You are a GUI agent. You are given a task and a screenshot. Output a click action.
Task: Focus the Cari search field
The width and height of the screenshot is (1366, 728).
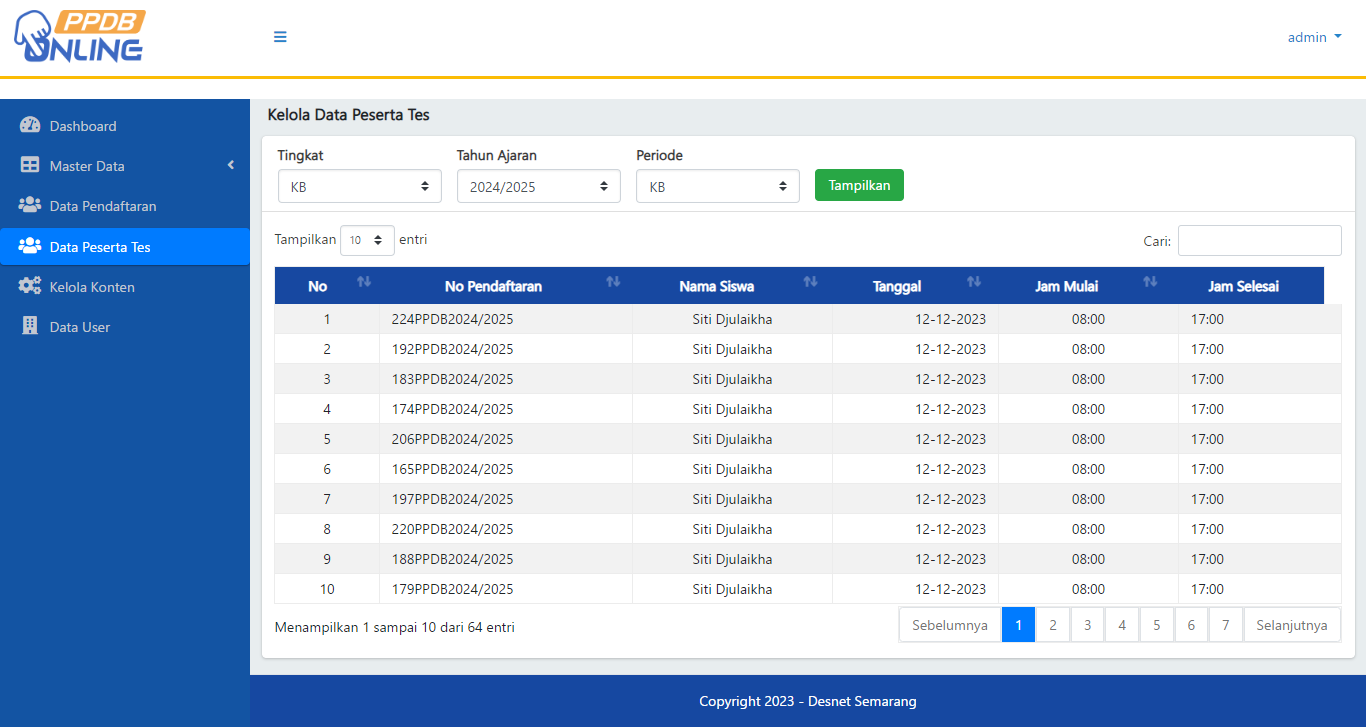(1259, 240)
